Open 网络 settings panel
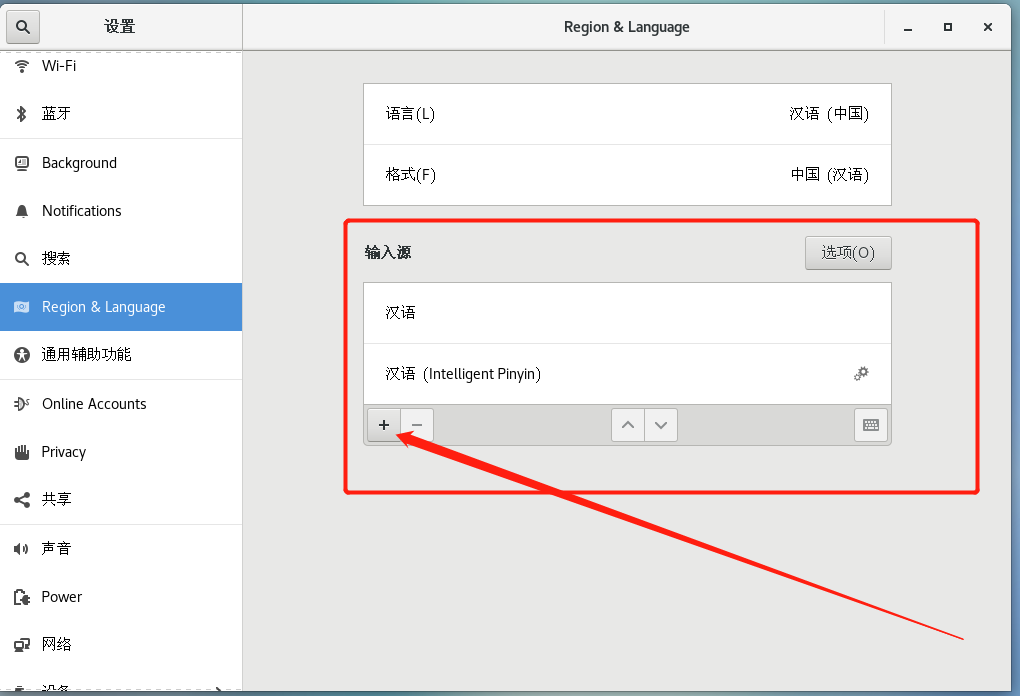1020x696 pixels. pos(121,645)
